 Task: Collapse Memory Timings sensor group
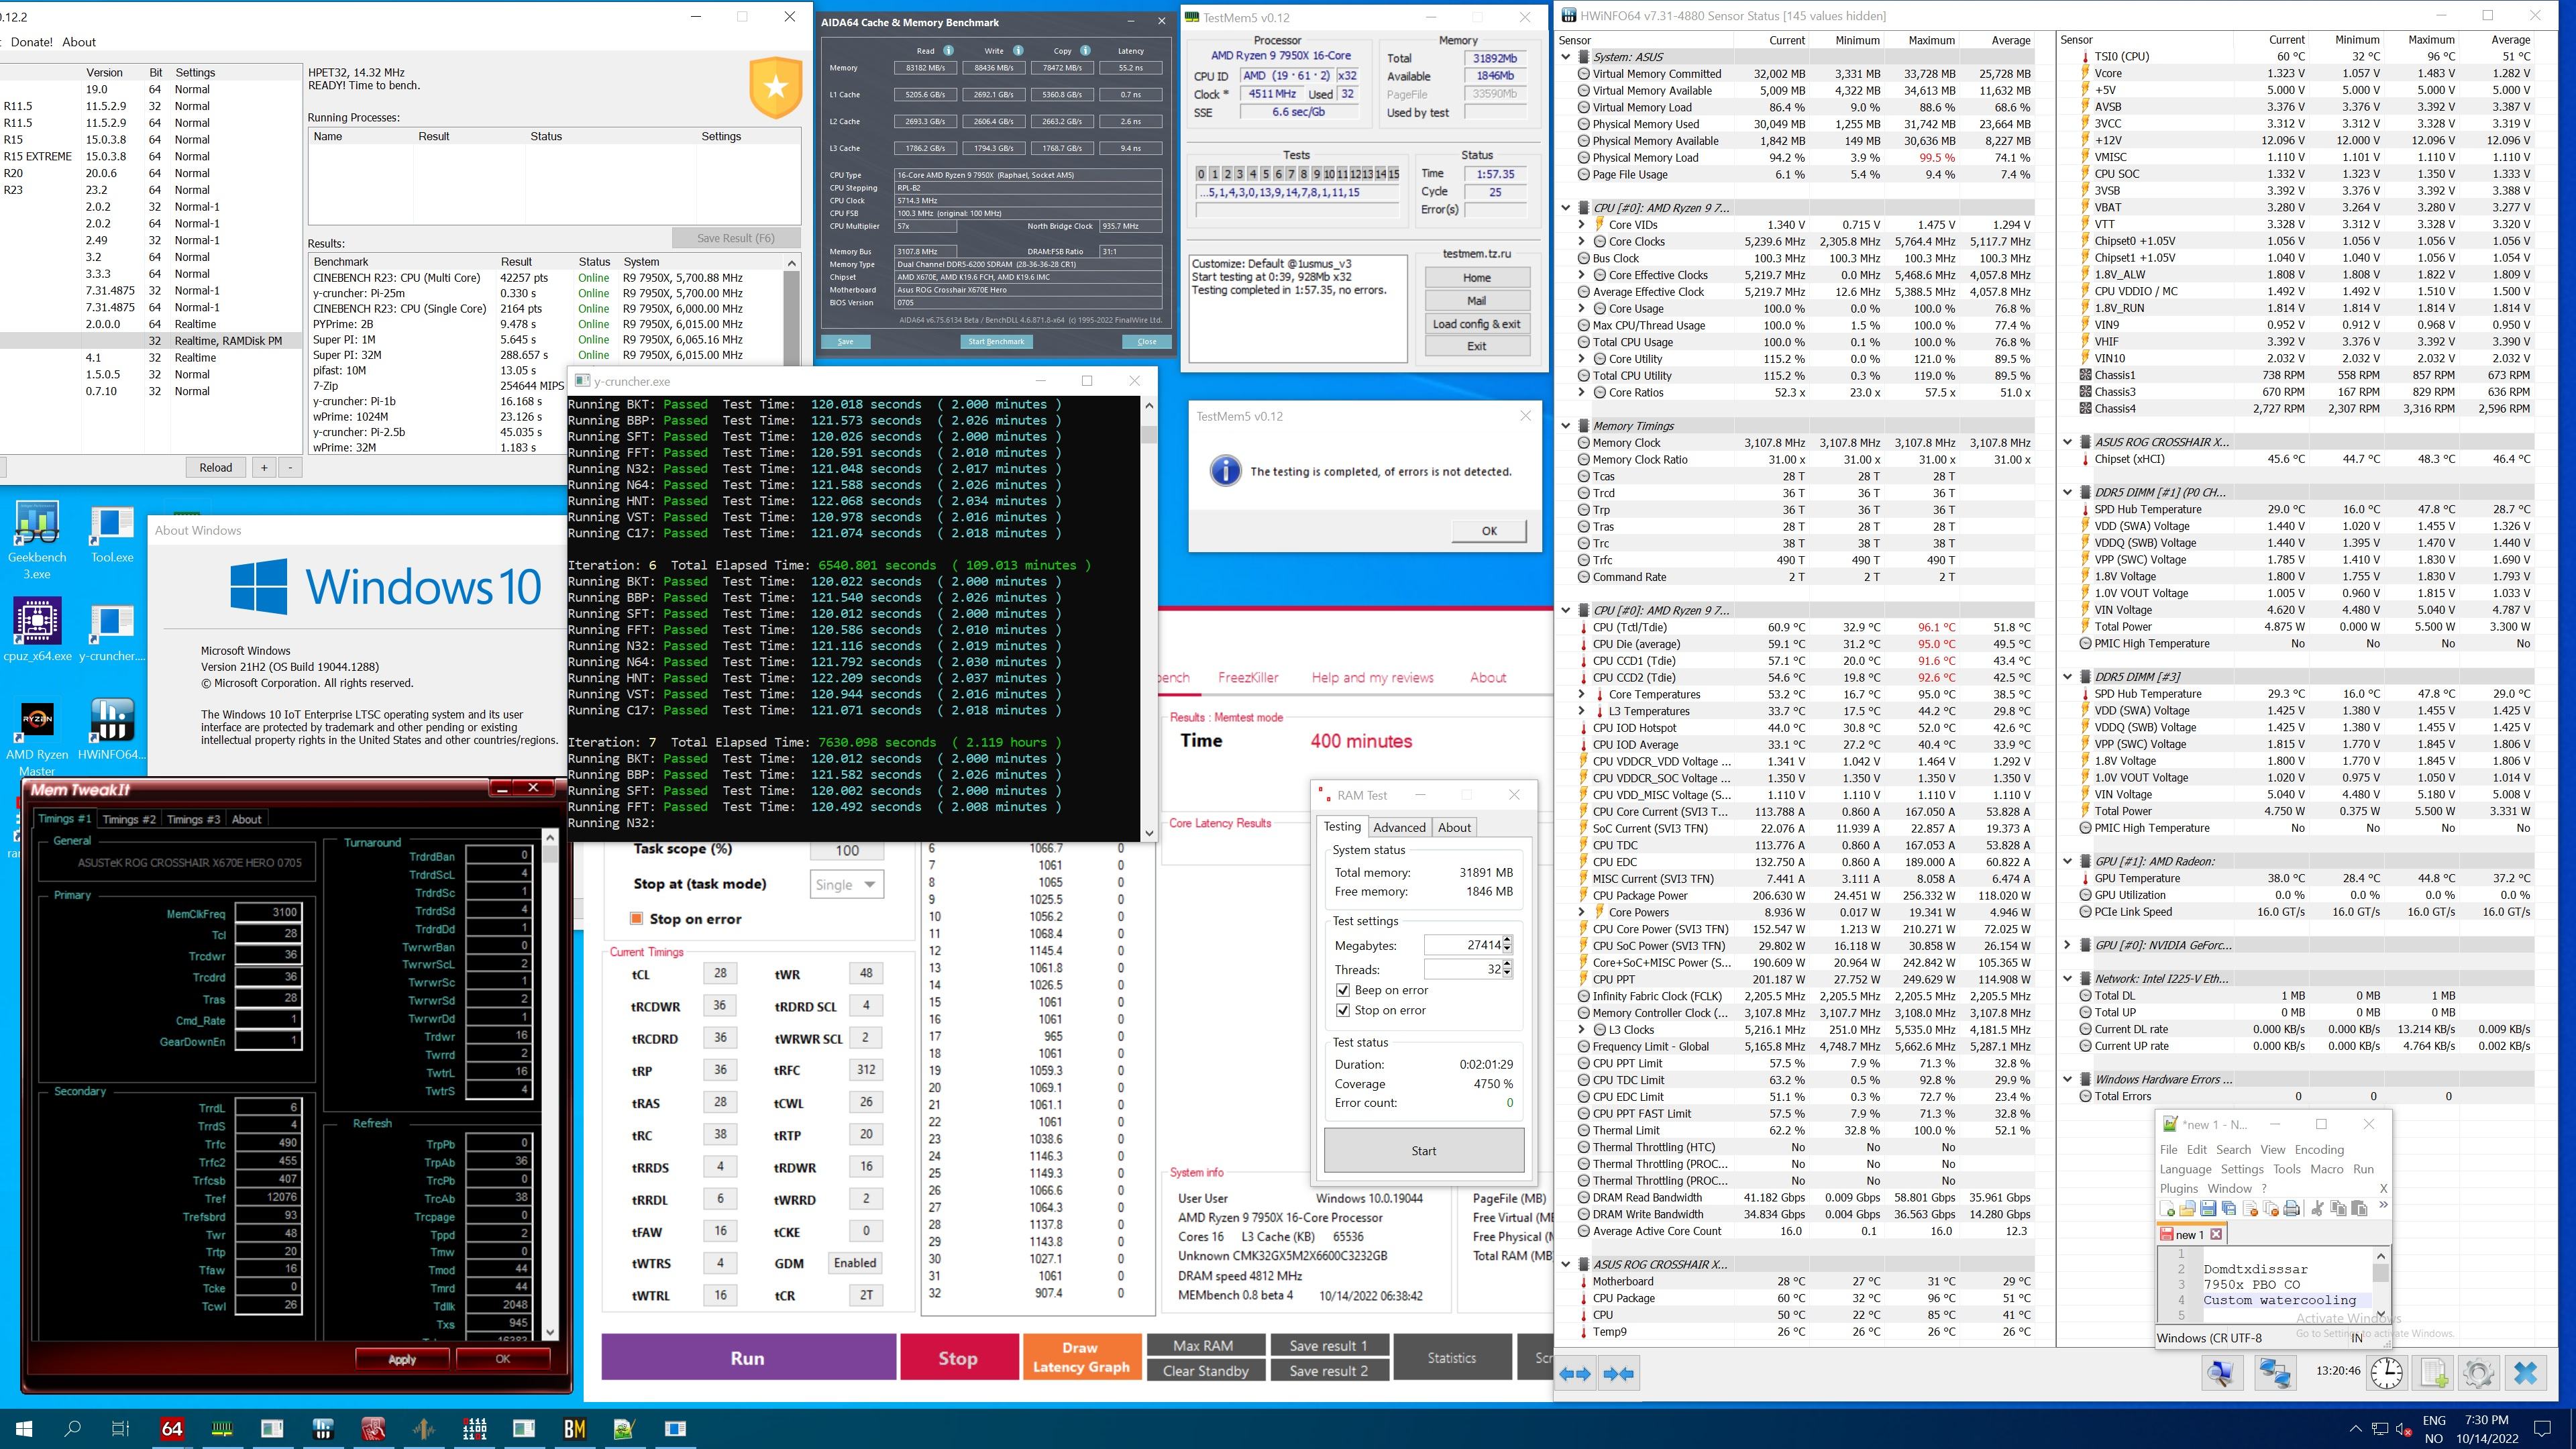coord(1566,426)
